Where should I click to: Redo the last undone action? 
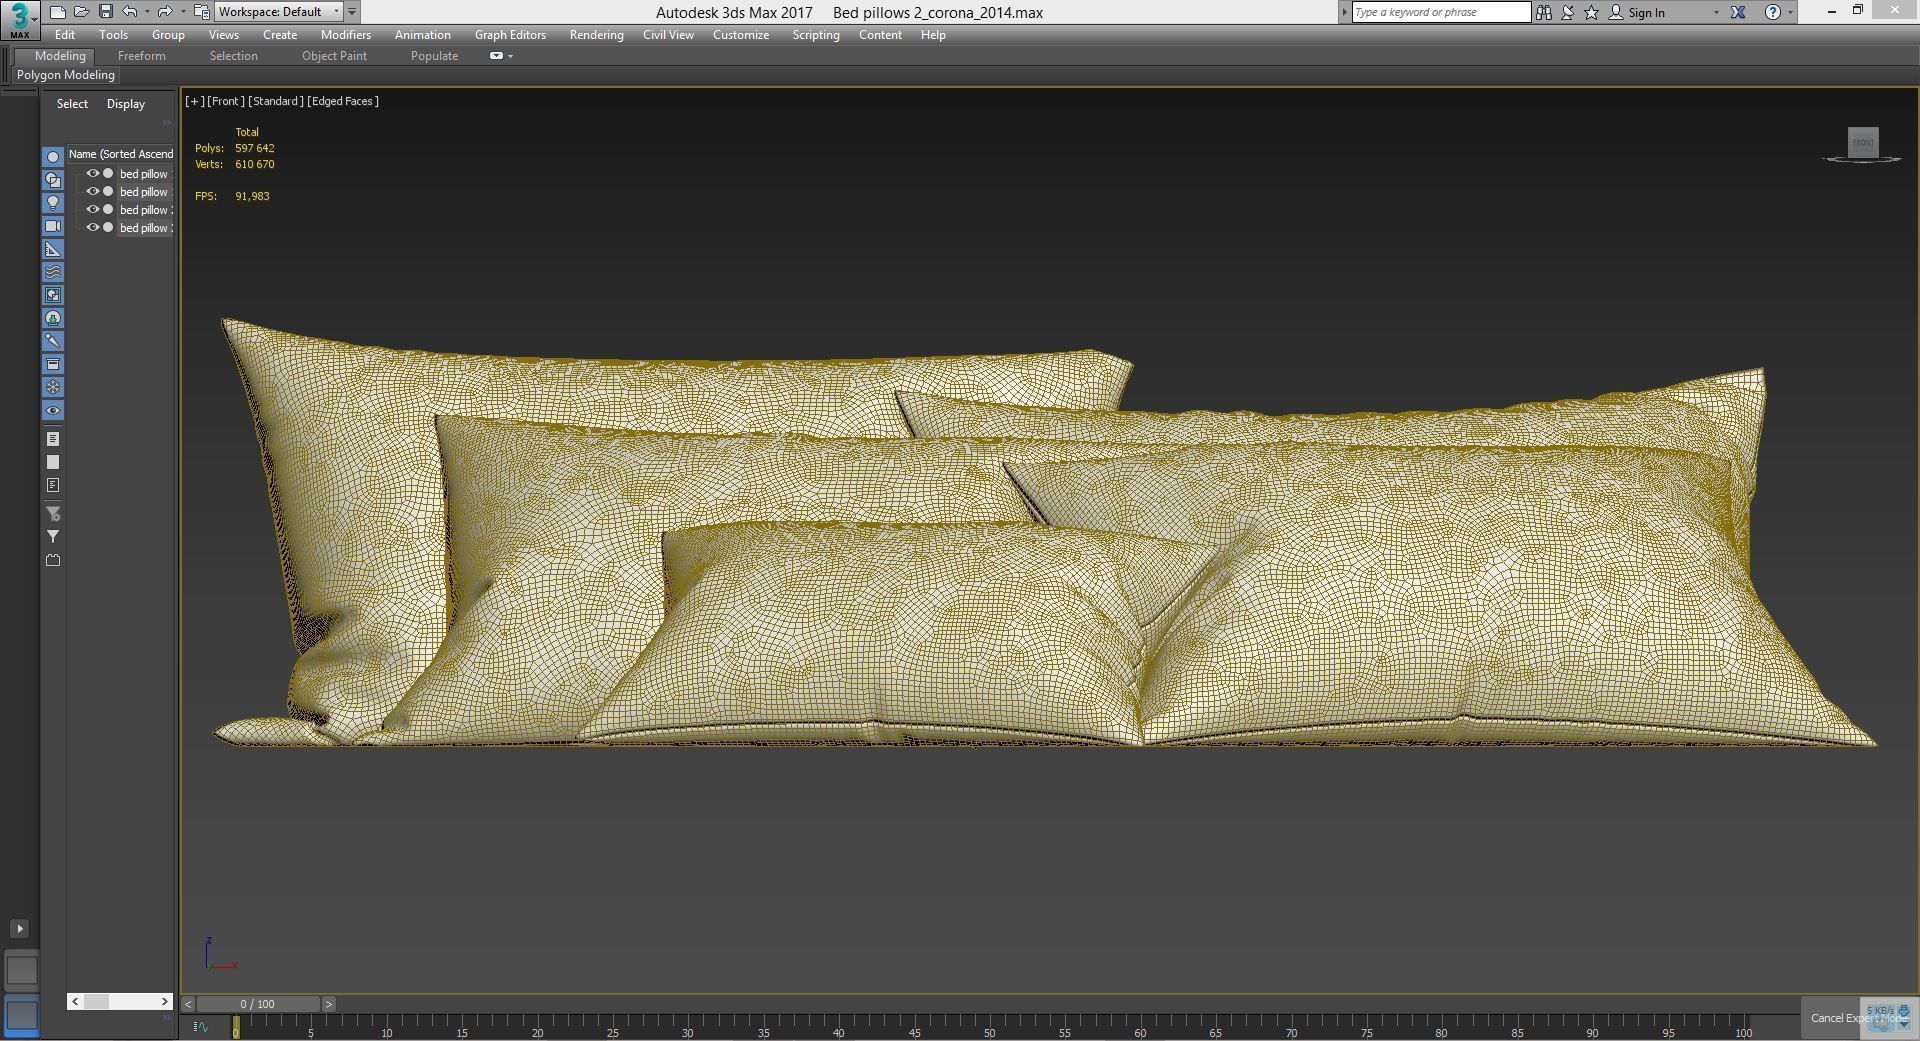[x=165, y=12]
